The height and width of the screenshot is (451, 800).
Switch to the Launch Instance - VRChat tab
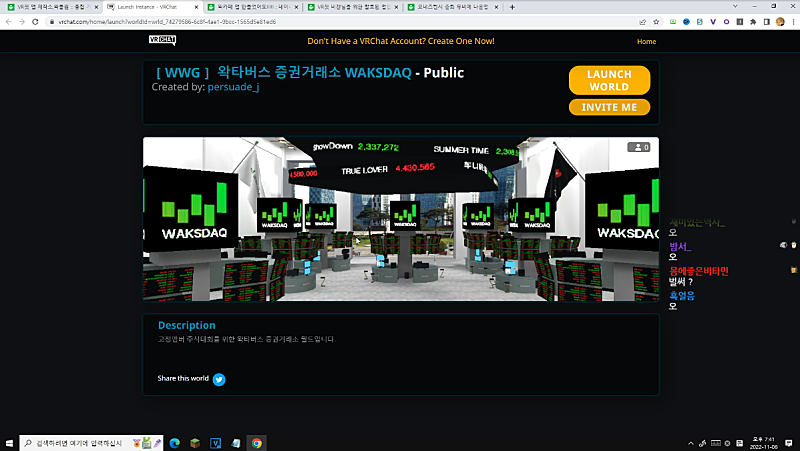coord(153,7)
